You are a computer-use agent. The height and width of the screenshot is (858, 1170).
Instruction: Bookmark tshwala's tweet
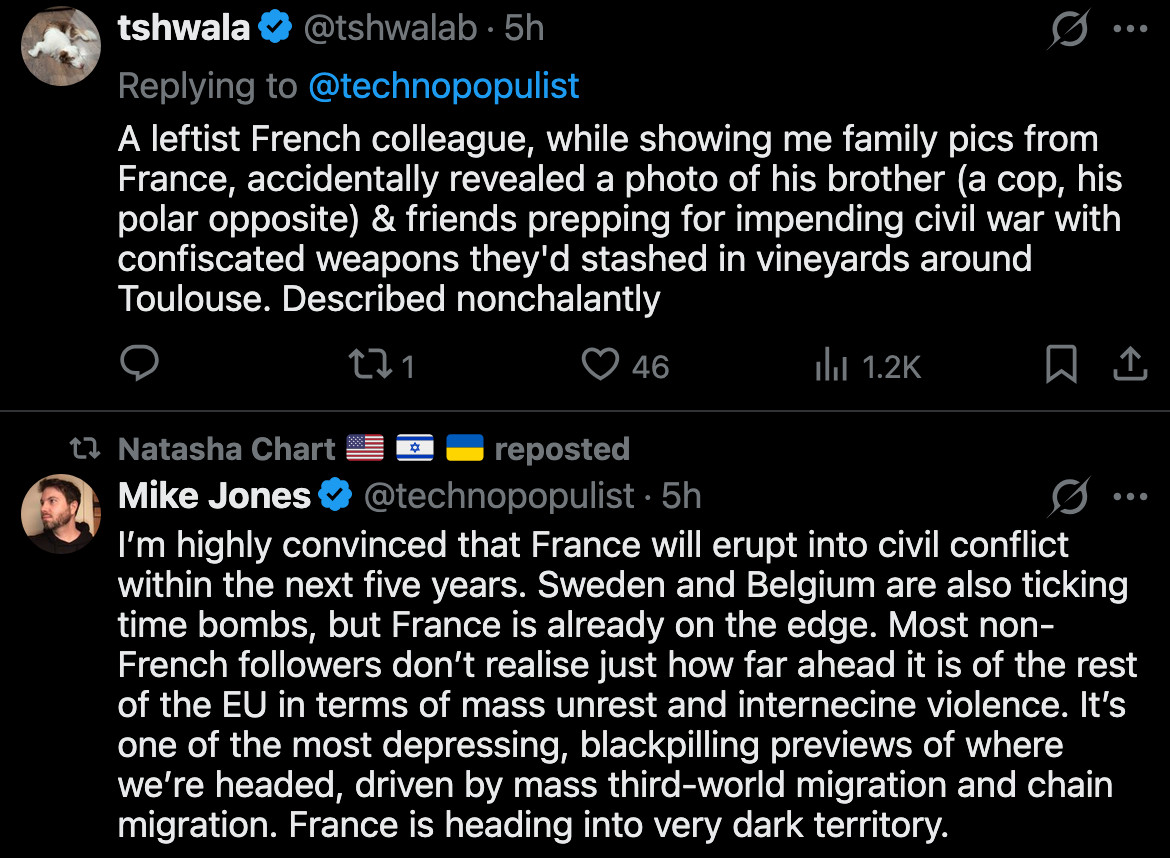pos(1060,365)
